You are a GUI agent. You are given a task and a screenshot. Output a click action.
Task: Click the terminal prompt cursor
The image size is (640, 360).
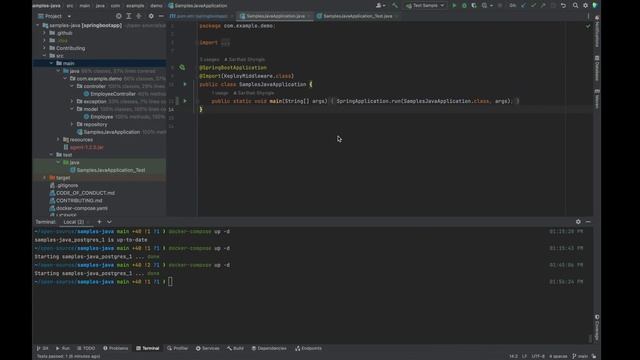pos(170,282)
